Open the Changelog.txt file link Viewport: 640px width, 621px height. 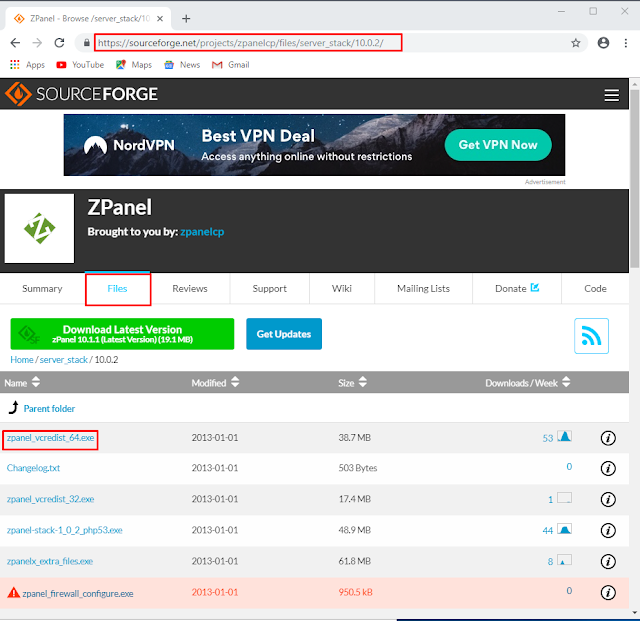(33, 468)
